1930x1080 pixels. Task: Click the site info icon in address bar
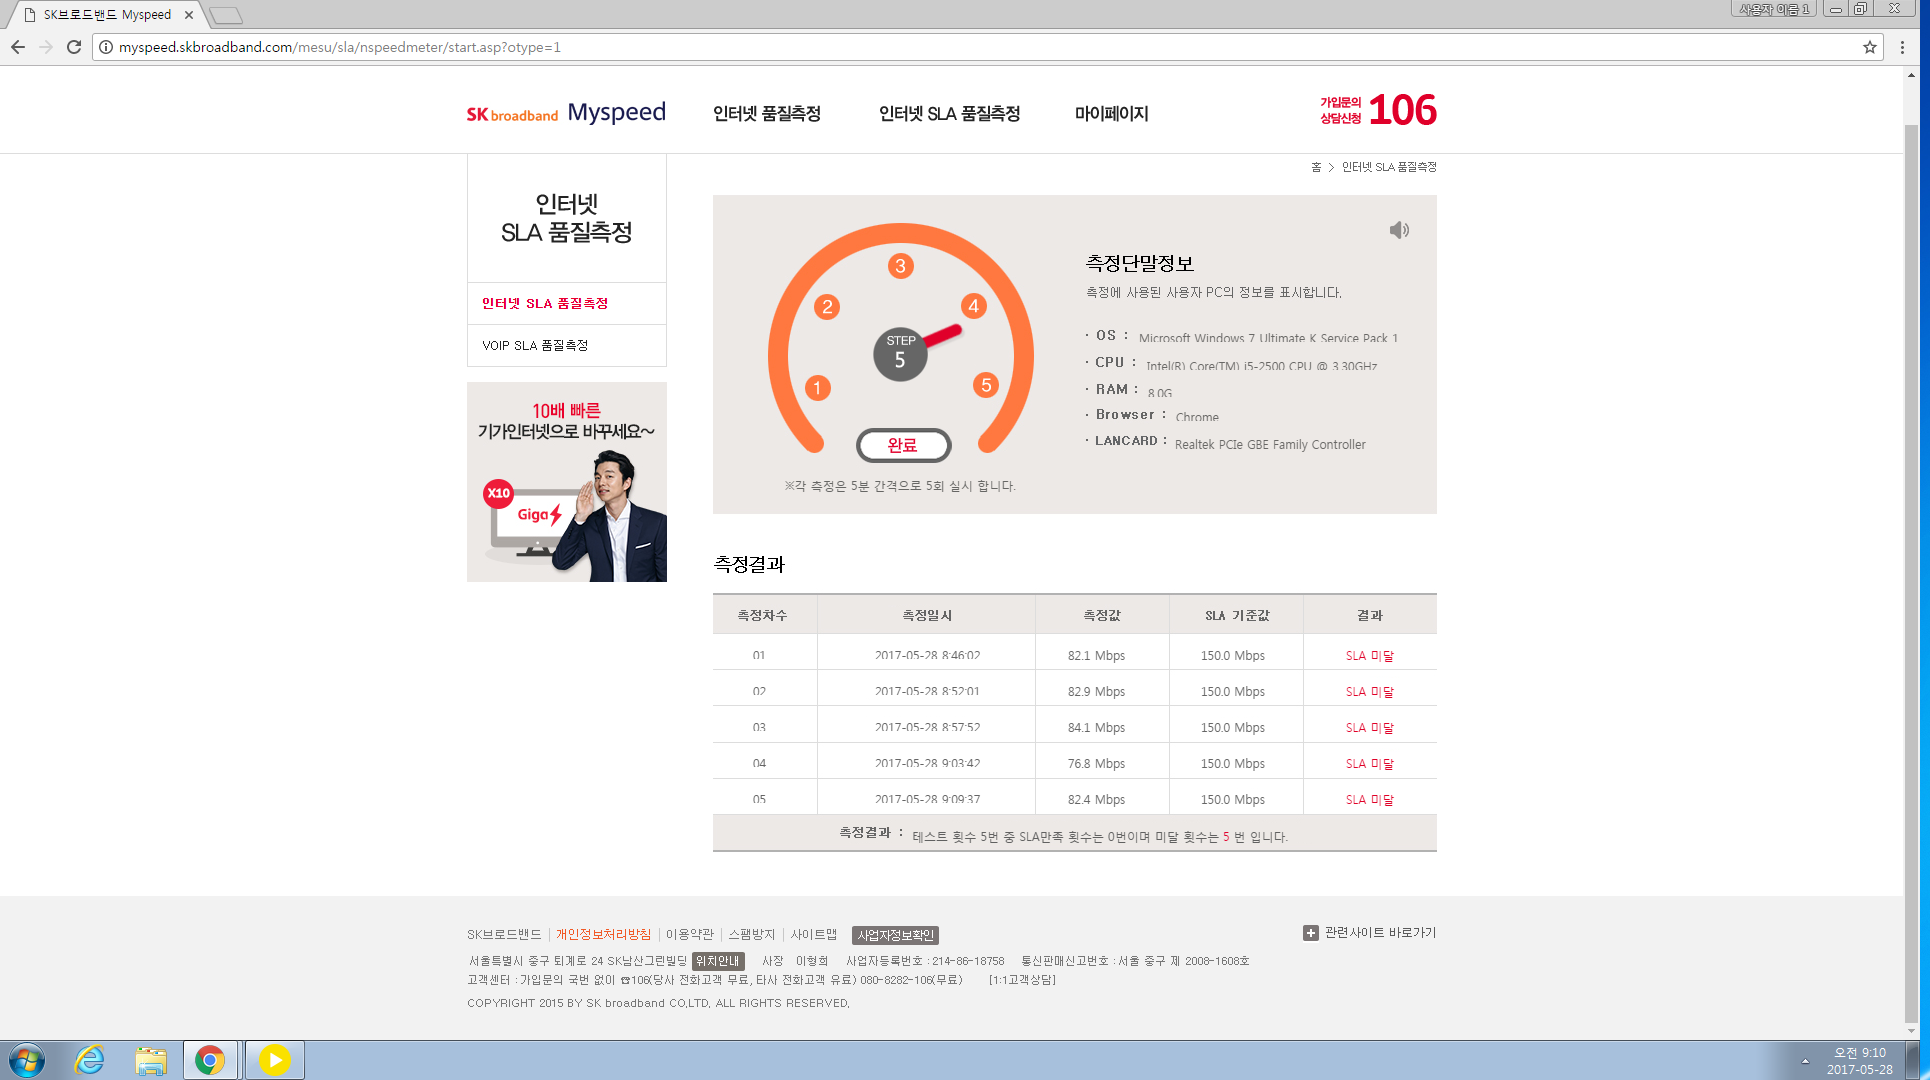pyautogui.click(x=106, y=47)
